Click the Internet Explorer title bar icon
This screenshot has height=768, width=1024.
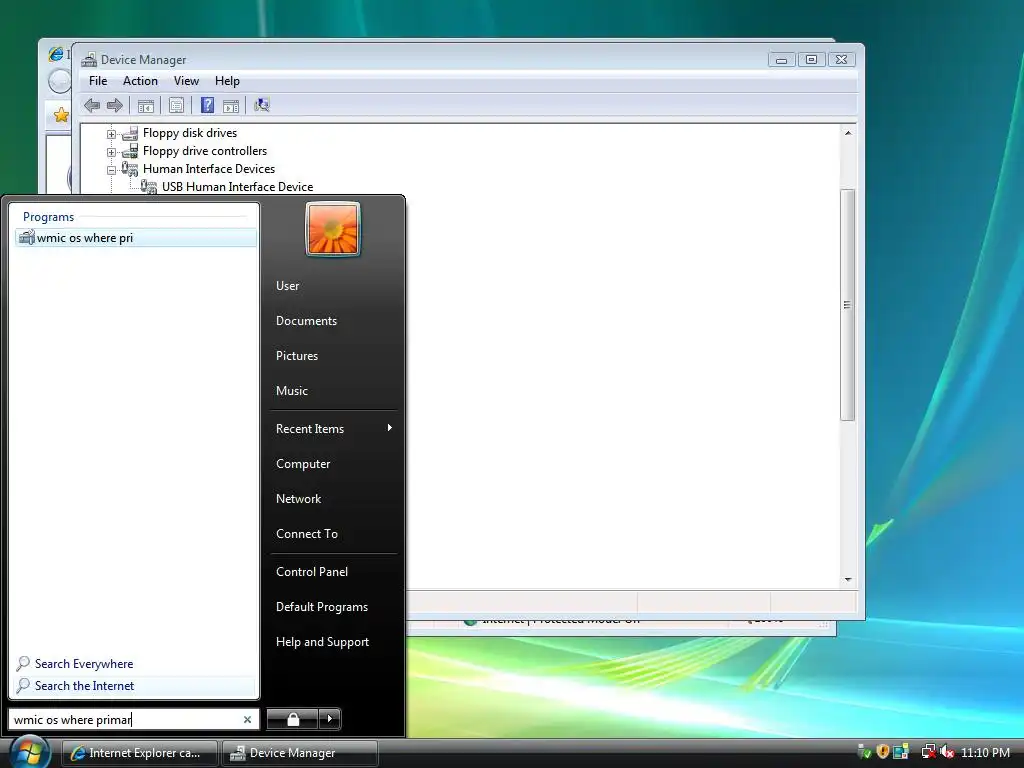[56, 54]
